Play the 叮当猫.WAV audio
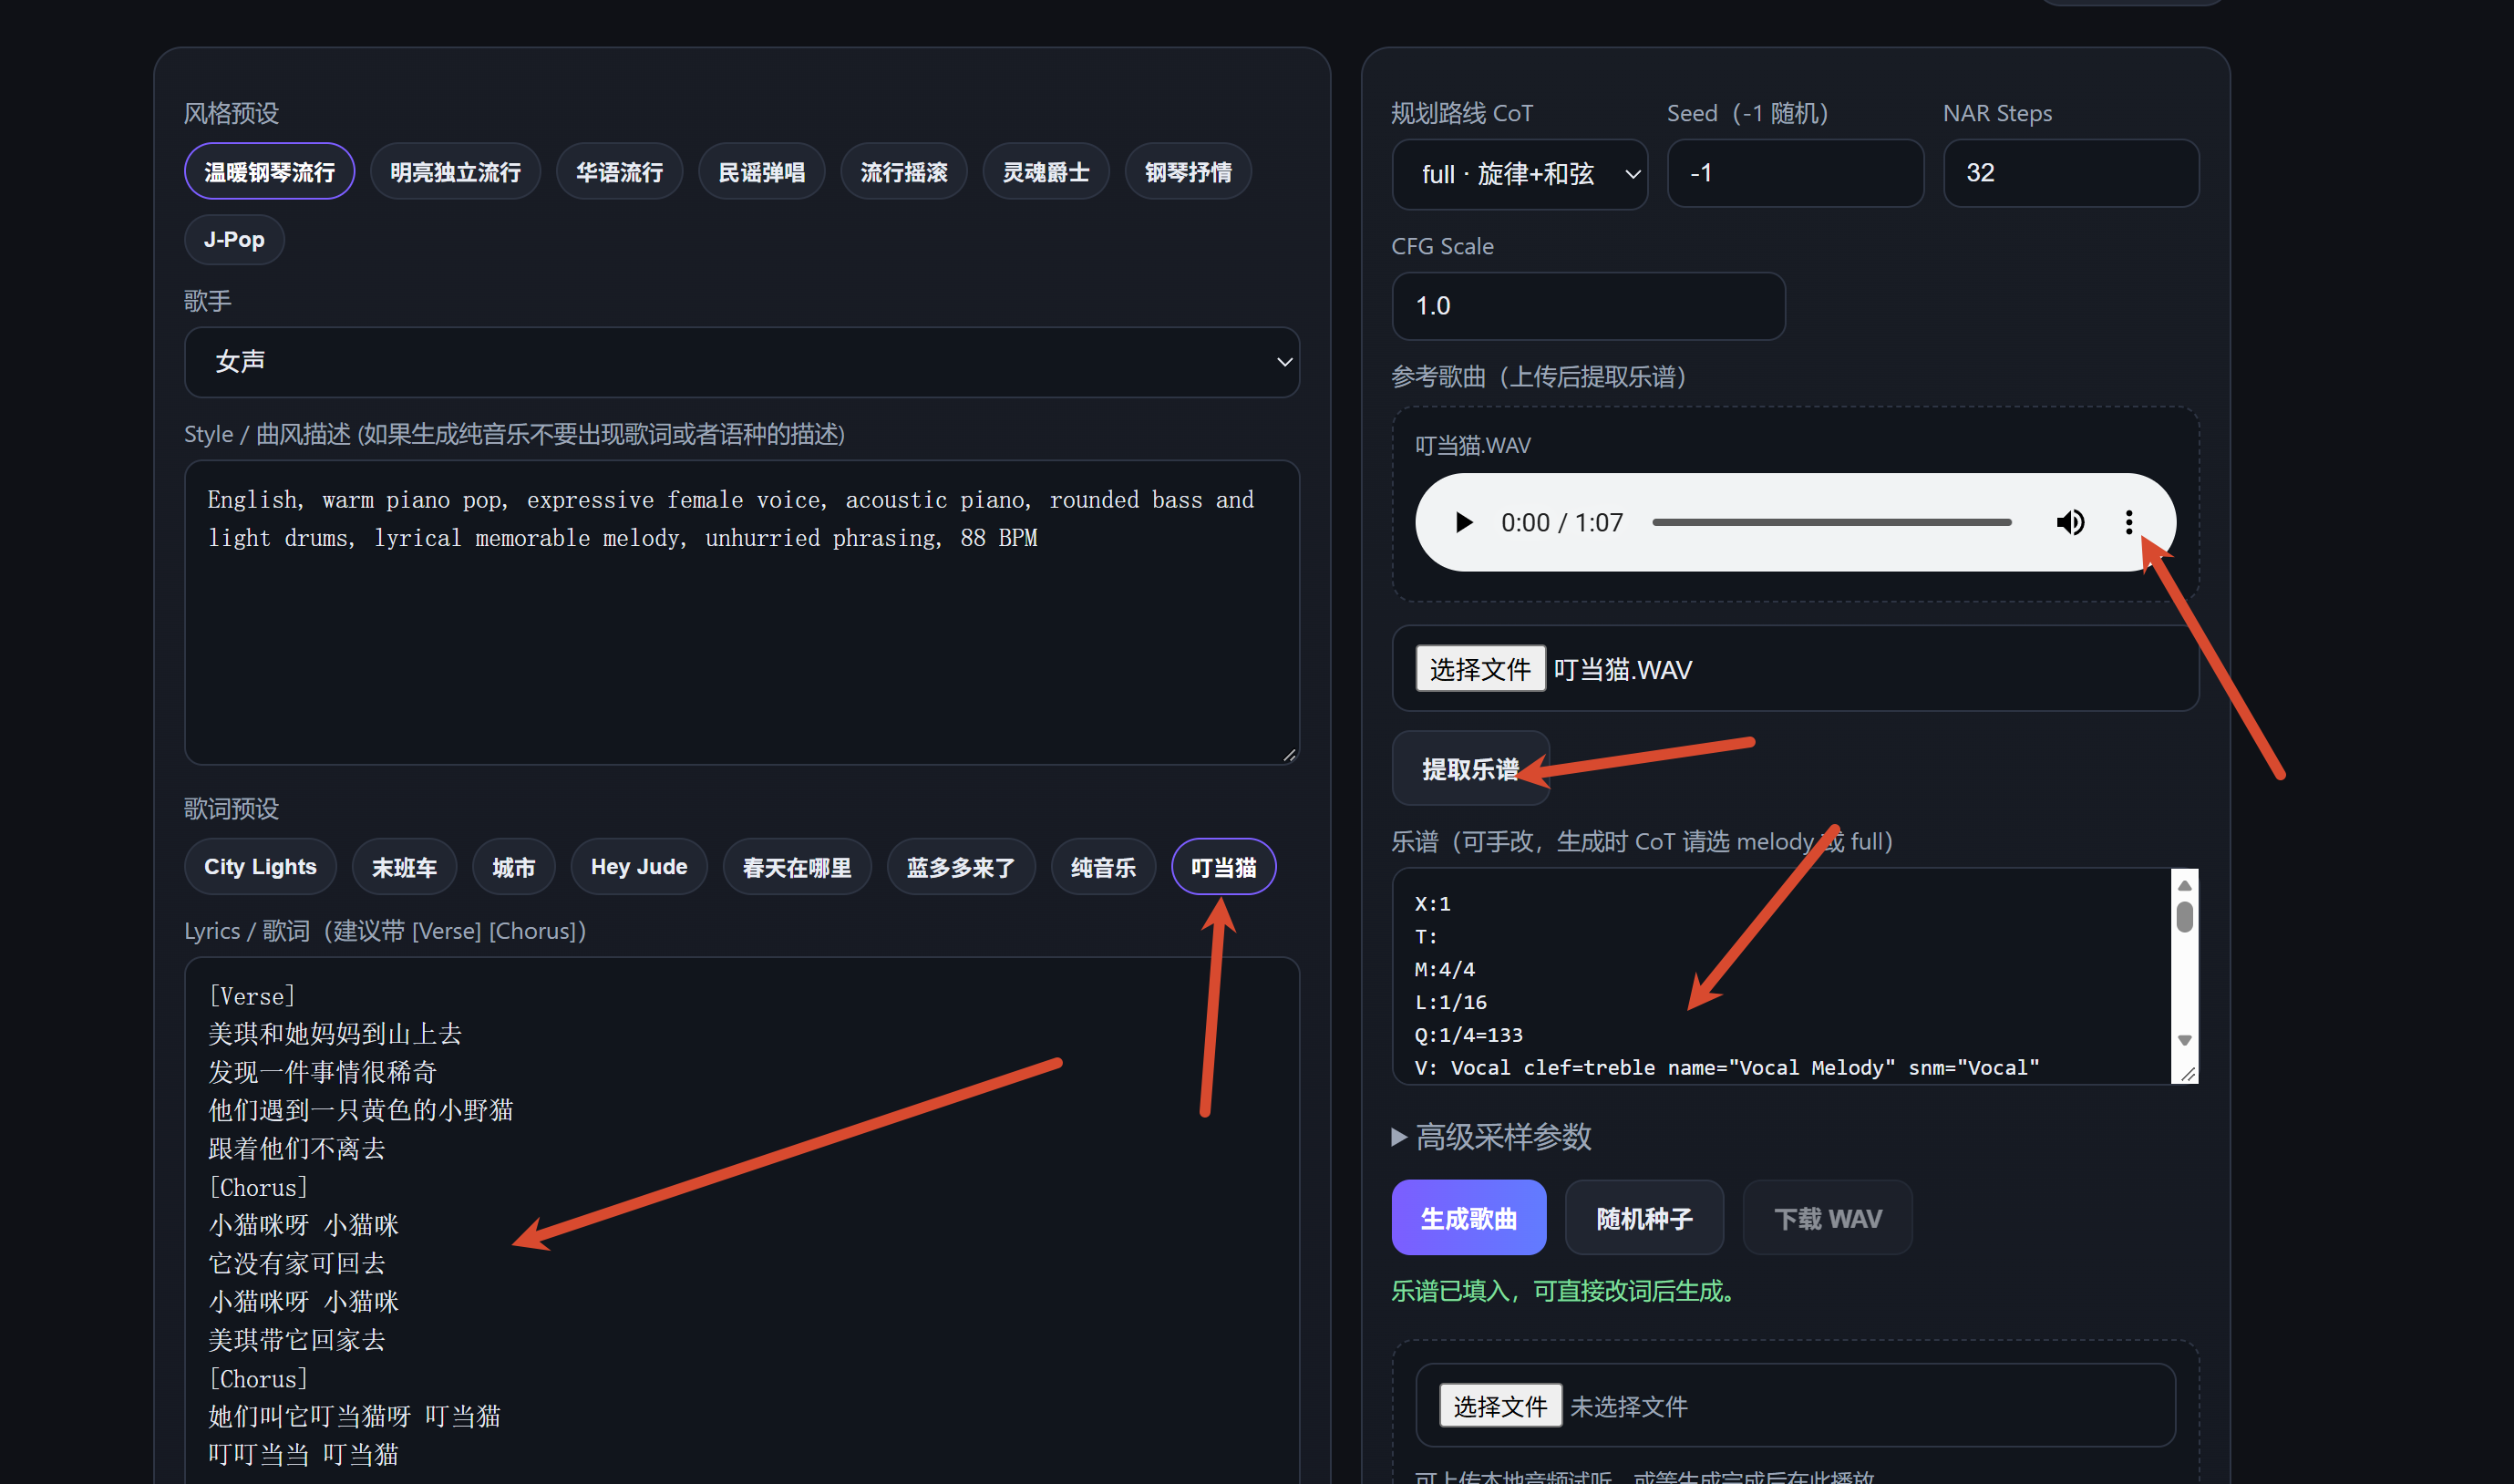Image resolution: width=2514 pixels, height=1484 pixels. click(x=1464, y=522)
